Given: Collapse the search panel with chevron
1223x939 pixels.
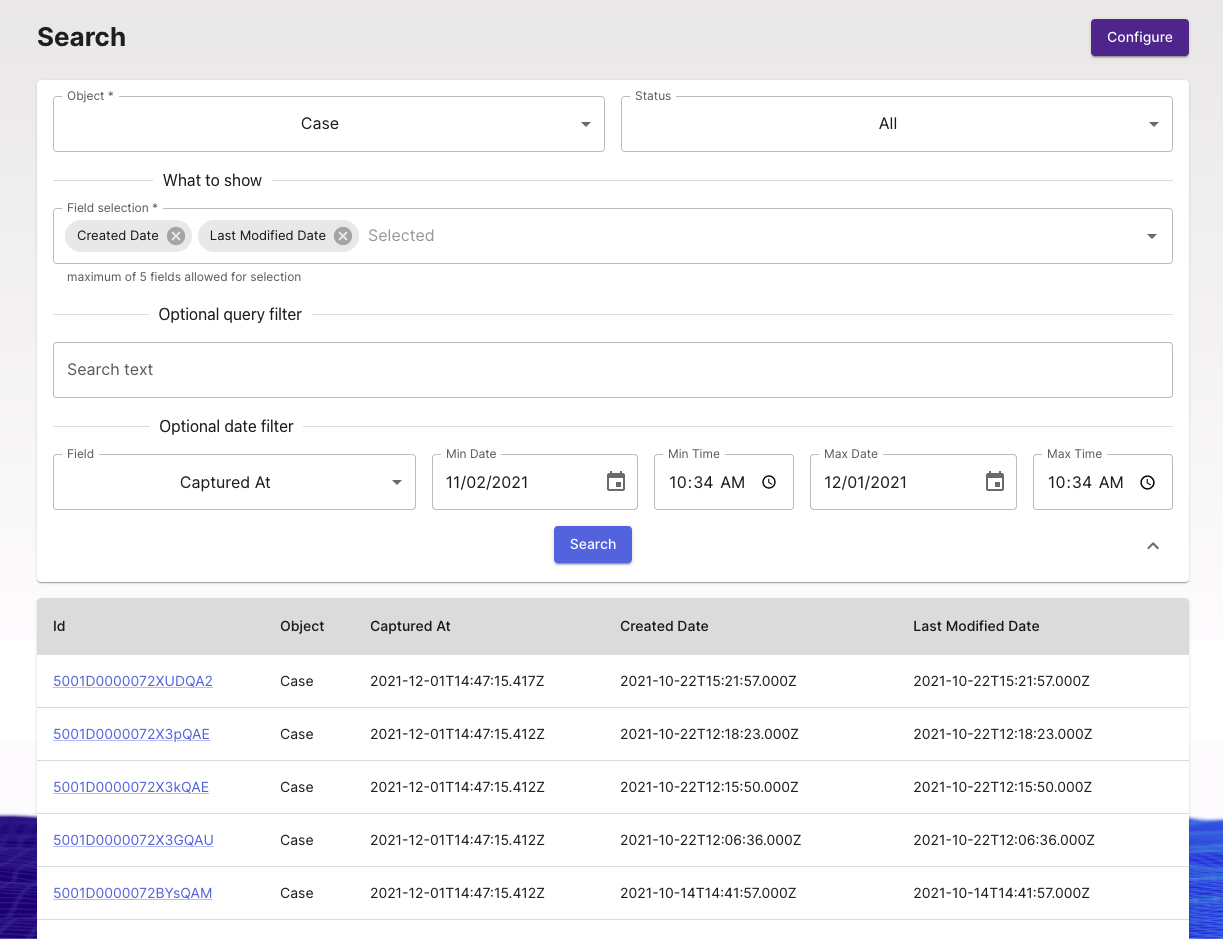Looking at the screenshot, I should [1153, 546].
